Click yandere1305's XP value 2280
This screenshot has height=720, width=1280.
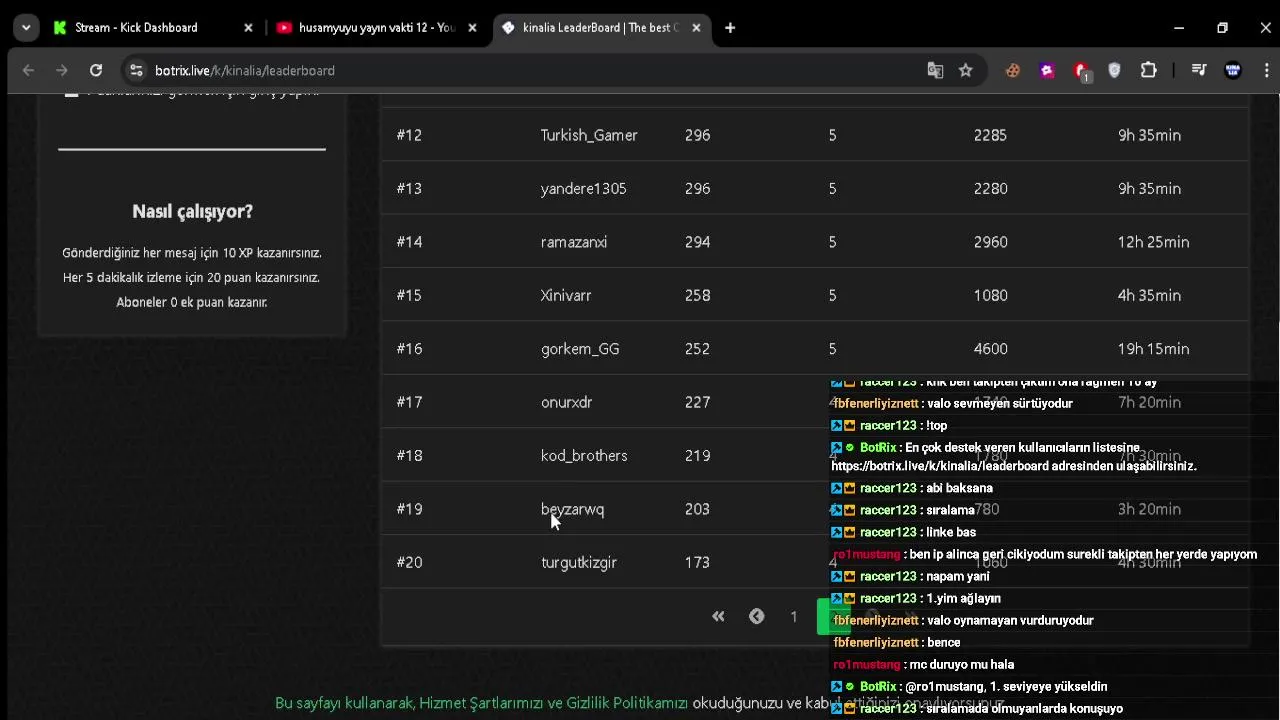point(990,189)
